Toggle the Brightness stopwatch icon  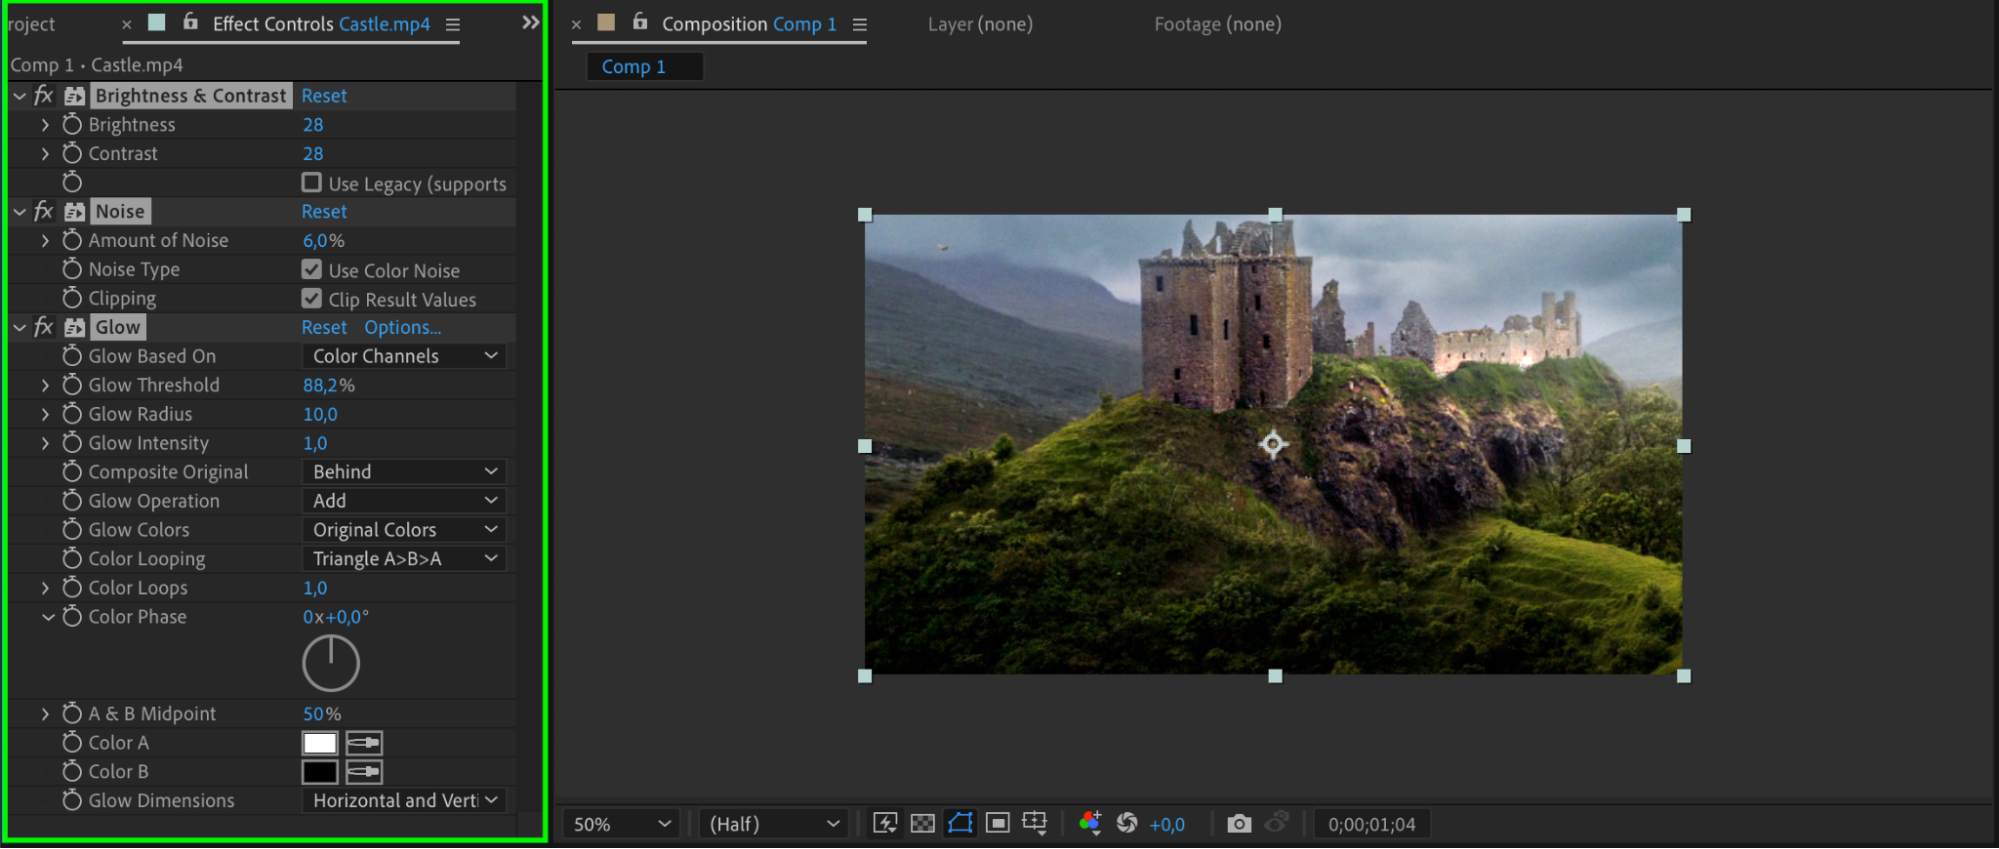[x=72, y=124]
